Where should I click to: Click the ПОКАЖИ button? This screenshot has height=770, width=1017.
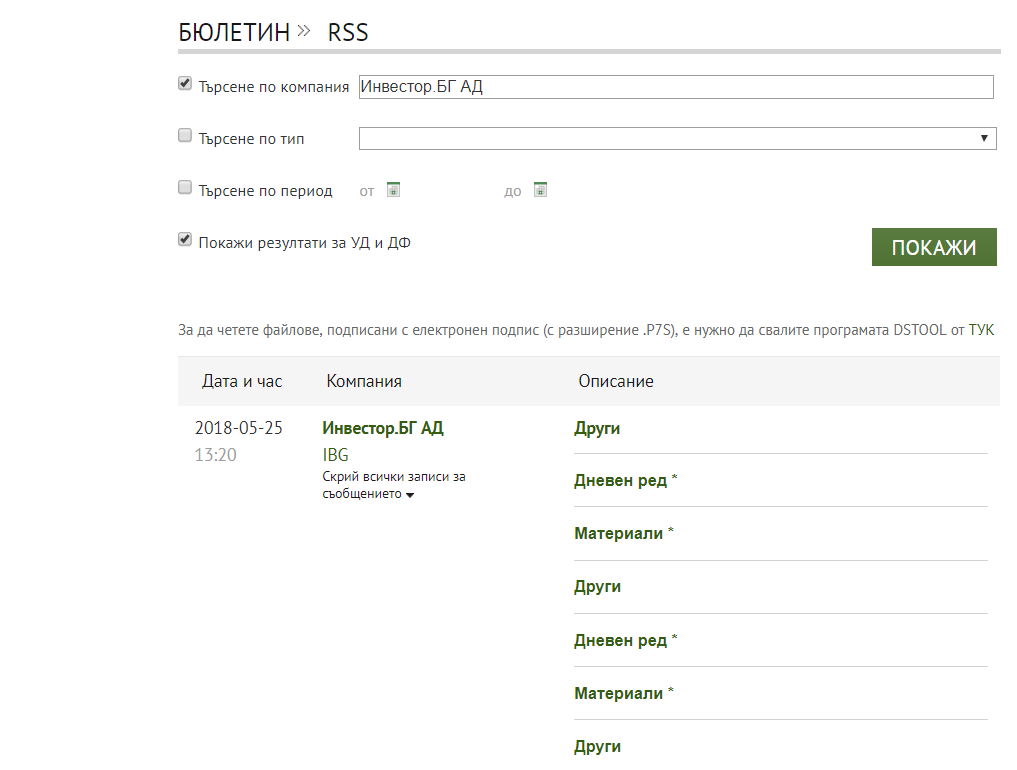tap(934, 247)
